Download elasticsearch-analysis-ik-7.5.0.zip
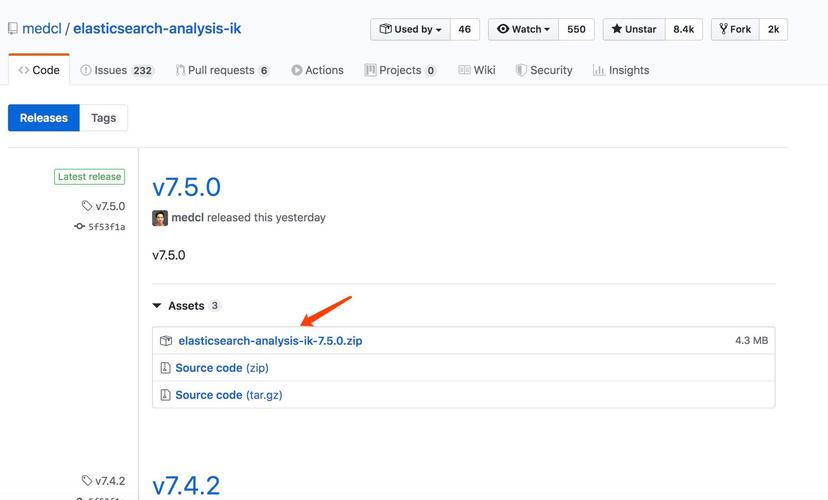This screenshot has height=500, width=828. (x=270, y=341)
